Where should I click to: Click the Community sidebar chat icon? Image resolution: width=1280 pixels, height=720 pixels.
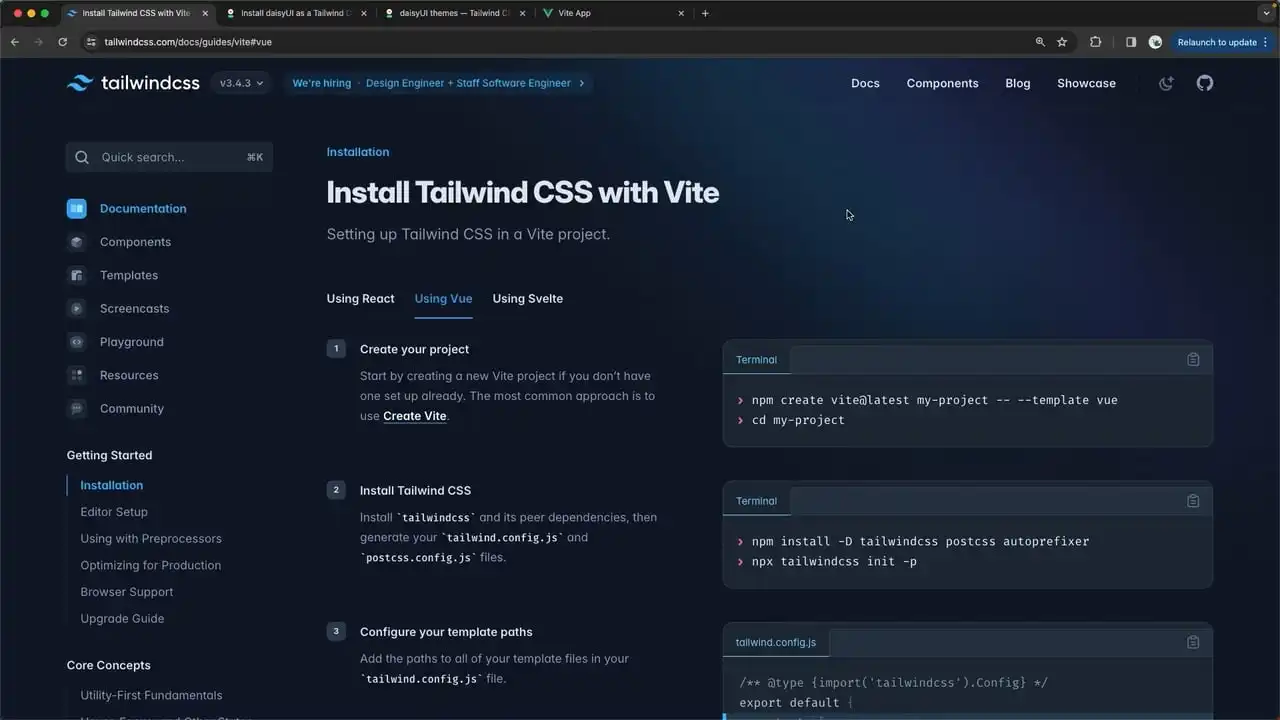pos(77,409)
